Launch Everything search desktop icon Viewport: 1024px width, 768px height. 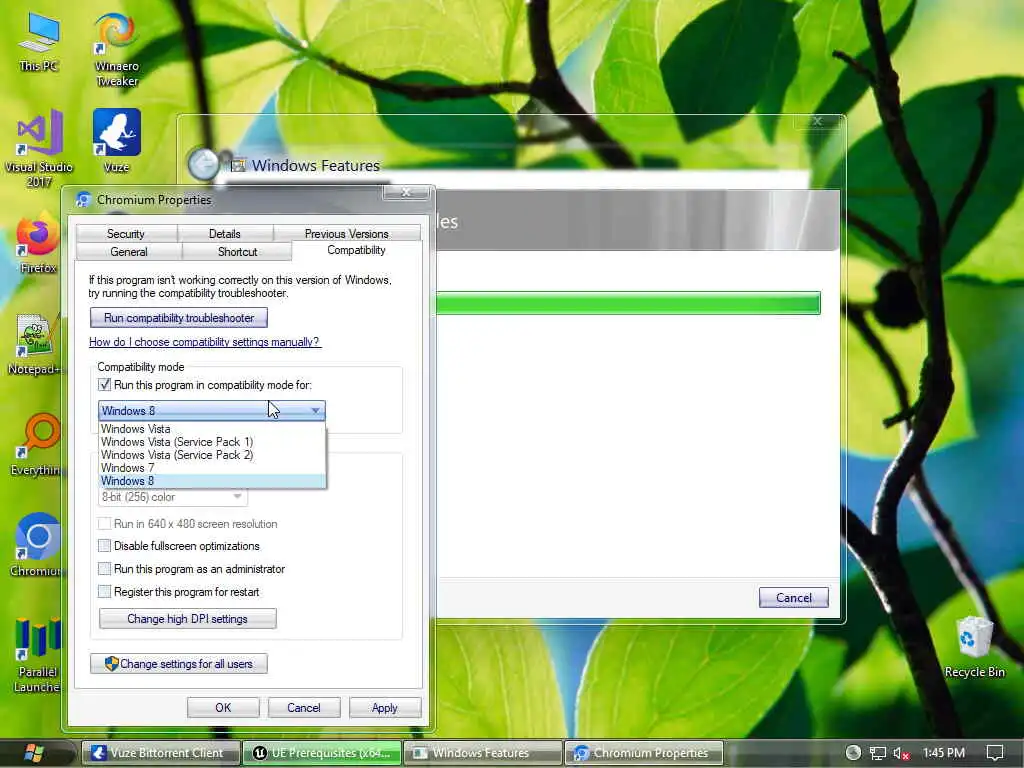point(35,445)
